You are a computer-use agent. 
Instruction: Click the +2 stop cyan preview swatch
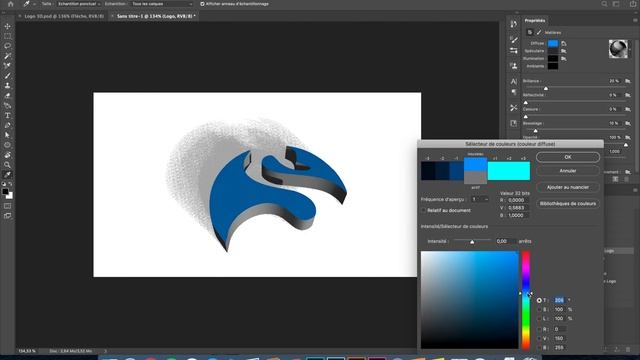coord(509,171)
